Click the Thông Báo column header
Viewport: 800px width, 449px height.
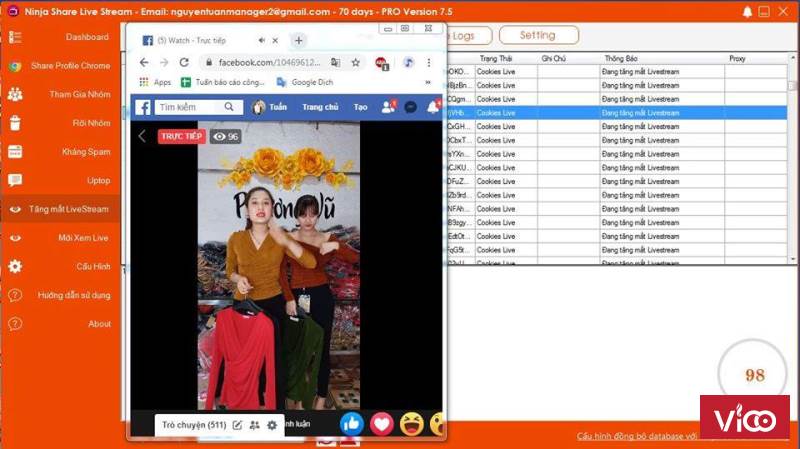pyautogui.click(x=621, y=59)
